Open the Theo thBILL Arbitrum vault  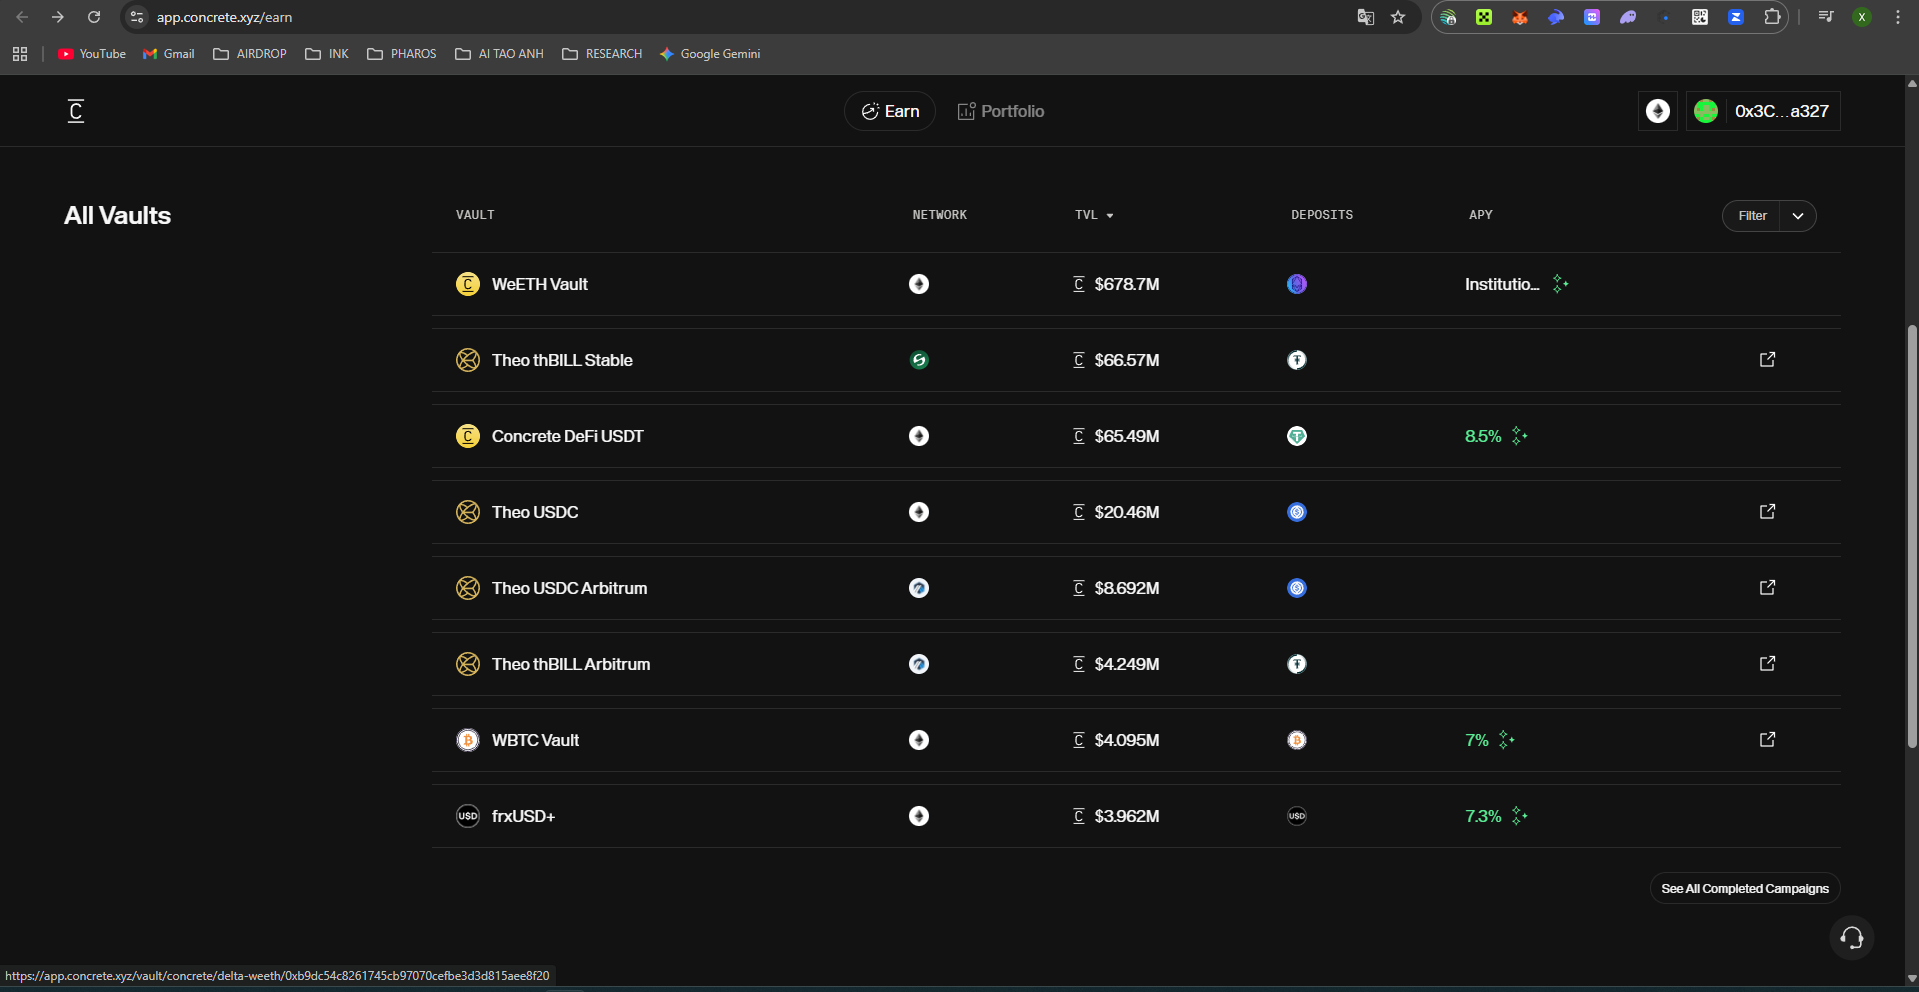[1136, 664]
